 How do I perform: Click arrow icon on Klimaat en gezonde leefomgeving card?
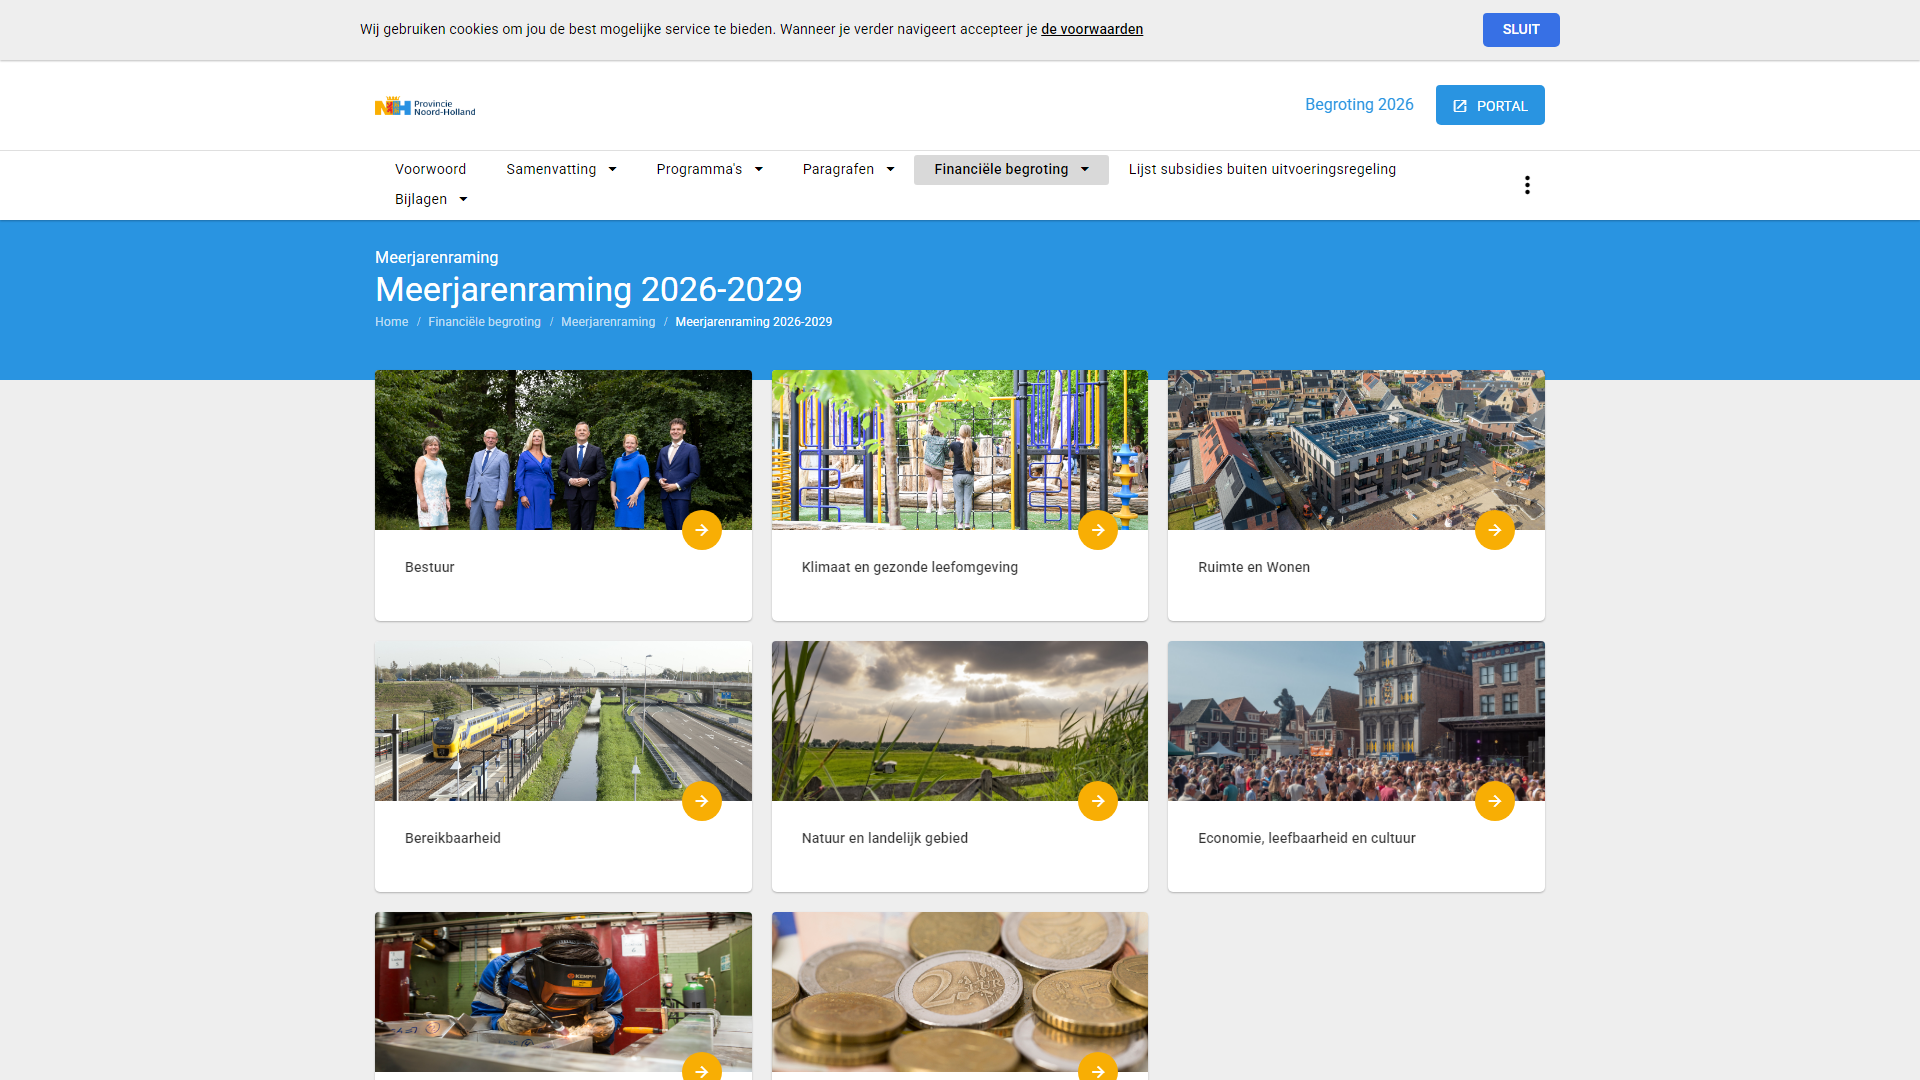click(x=1097, y=530)
